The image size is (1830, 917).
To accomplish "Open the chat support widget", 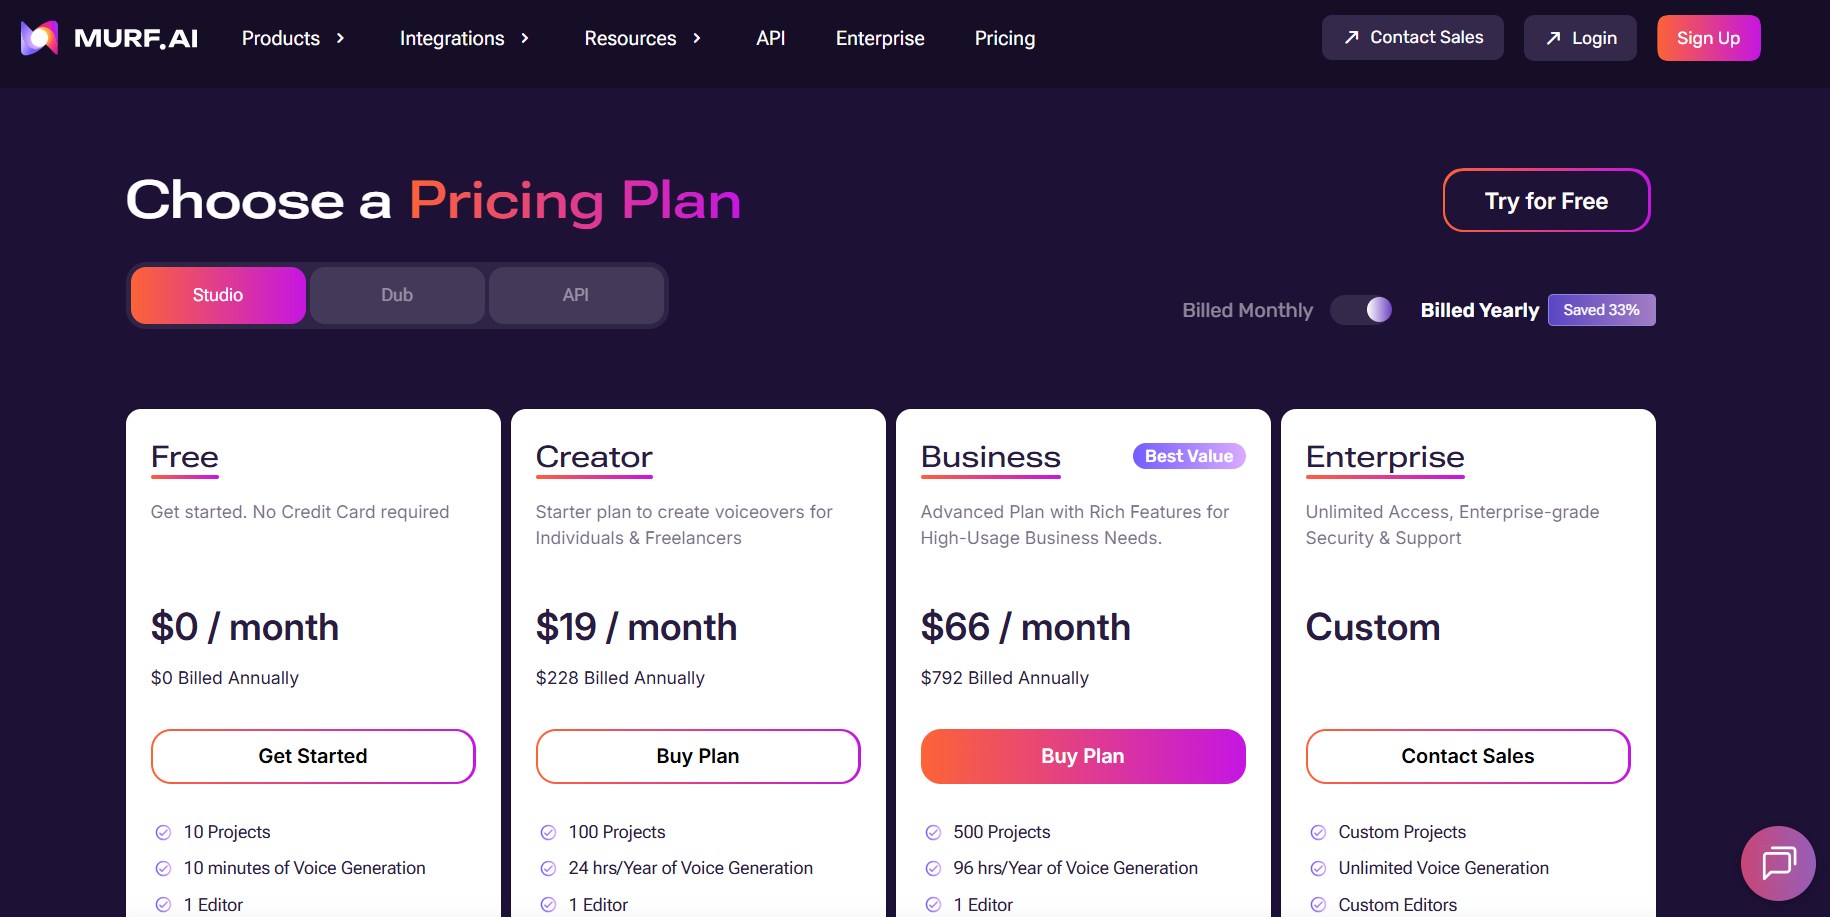I will [x=1778, y=862].
